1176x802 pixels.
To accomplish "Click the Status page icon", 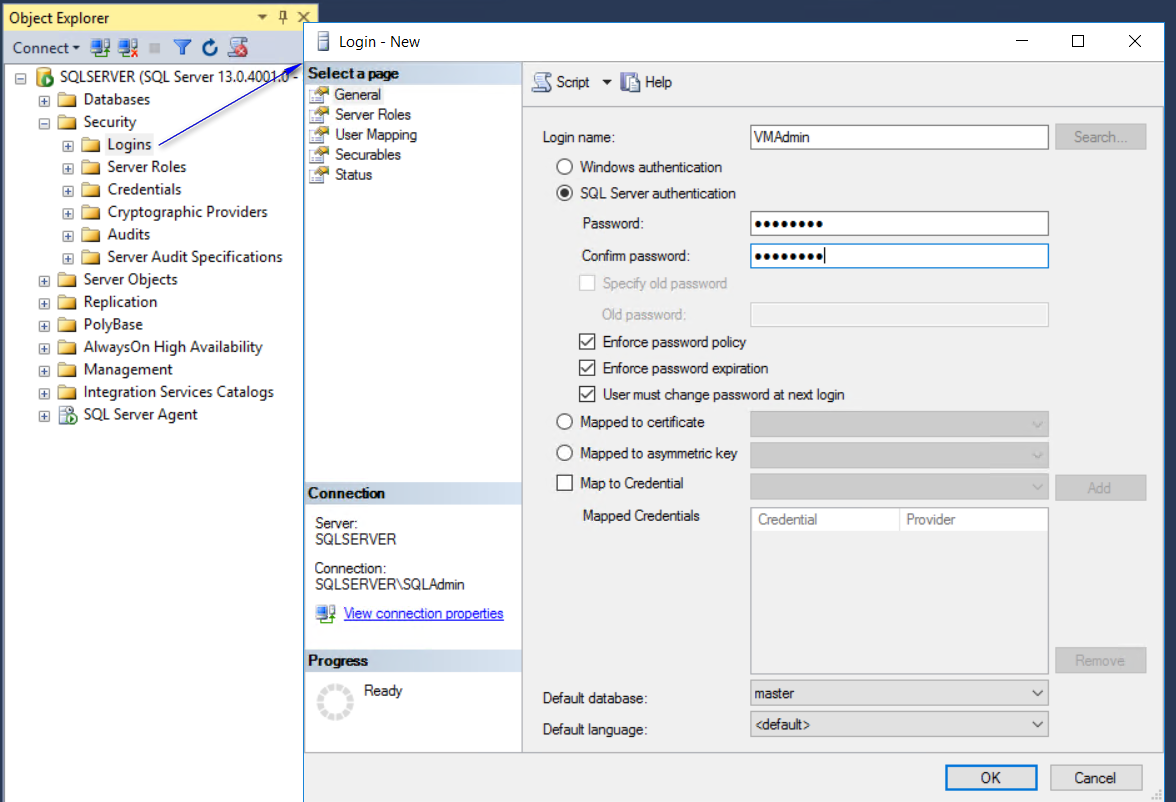I will click(320, 175).
